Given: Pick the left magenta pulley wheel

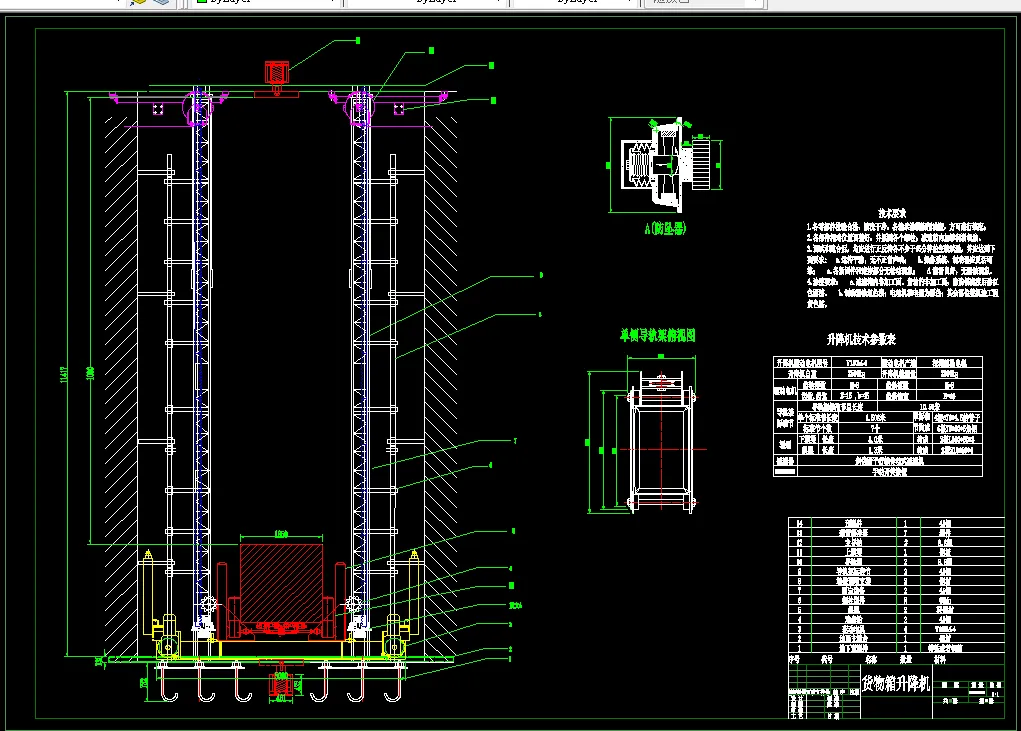Looking at the screenshot, I should 198,107.
